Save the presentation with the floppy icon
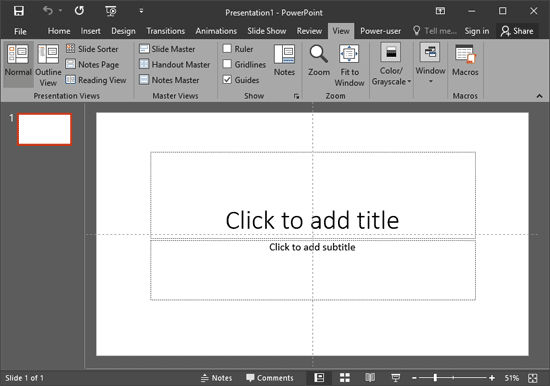Screen dimensions: 550x386 (19, 11)
